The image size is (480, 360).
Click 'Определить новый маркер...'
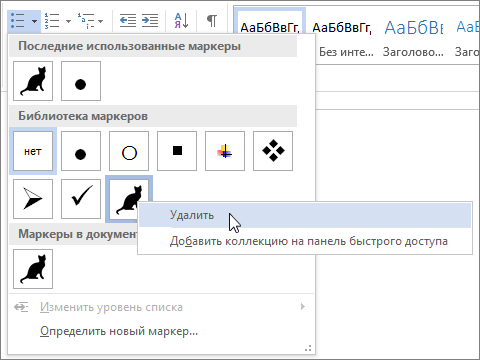point(161,331)
